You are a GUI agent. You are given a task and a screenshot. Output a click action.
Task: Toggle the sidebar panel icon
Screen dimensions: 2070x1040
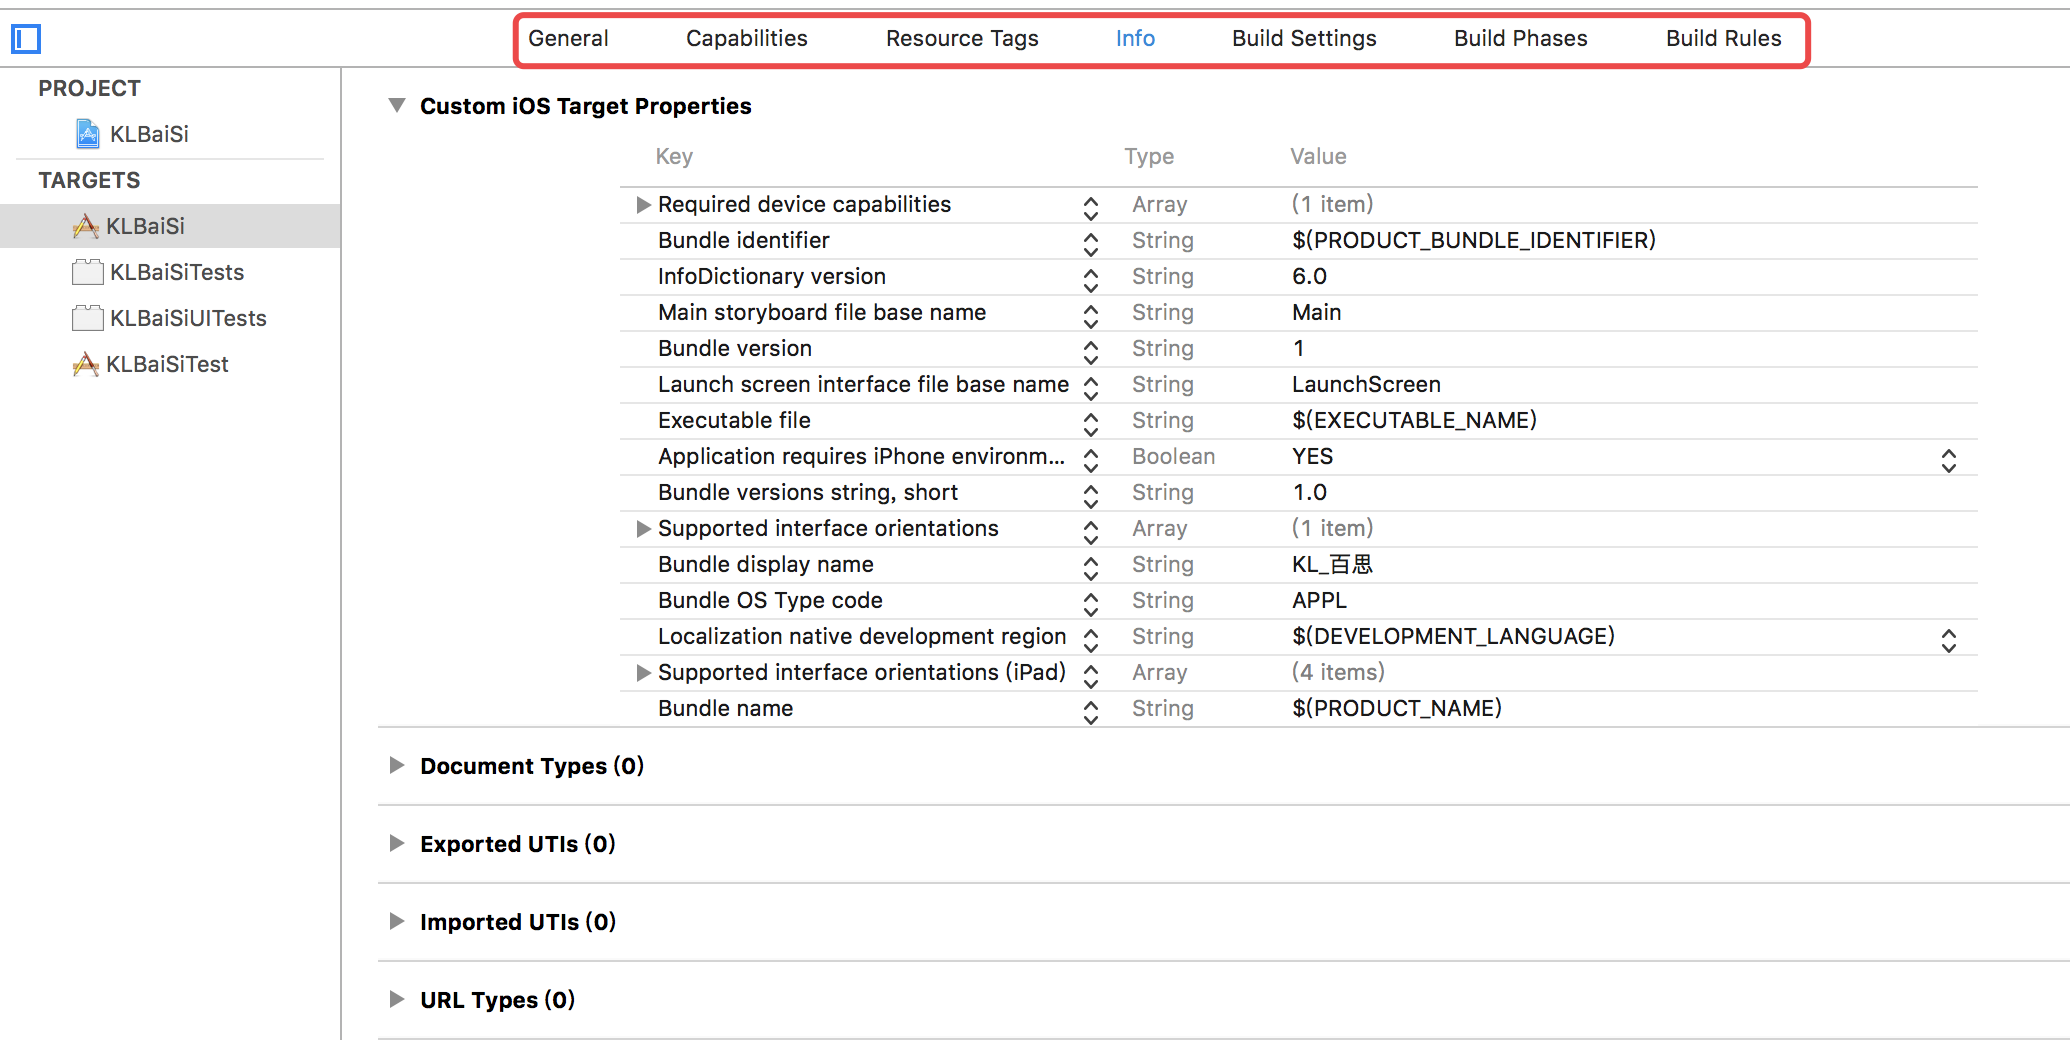pyautogui.click(x=26, y=39)
